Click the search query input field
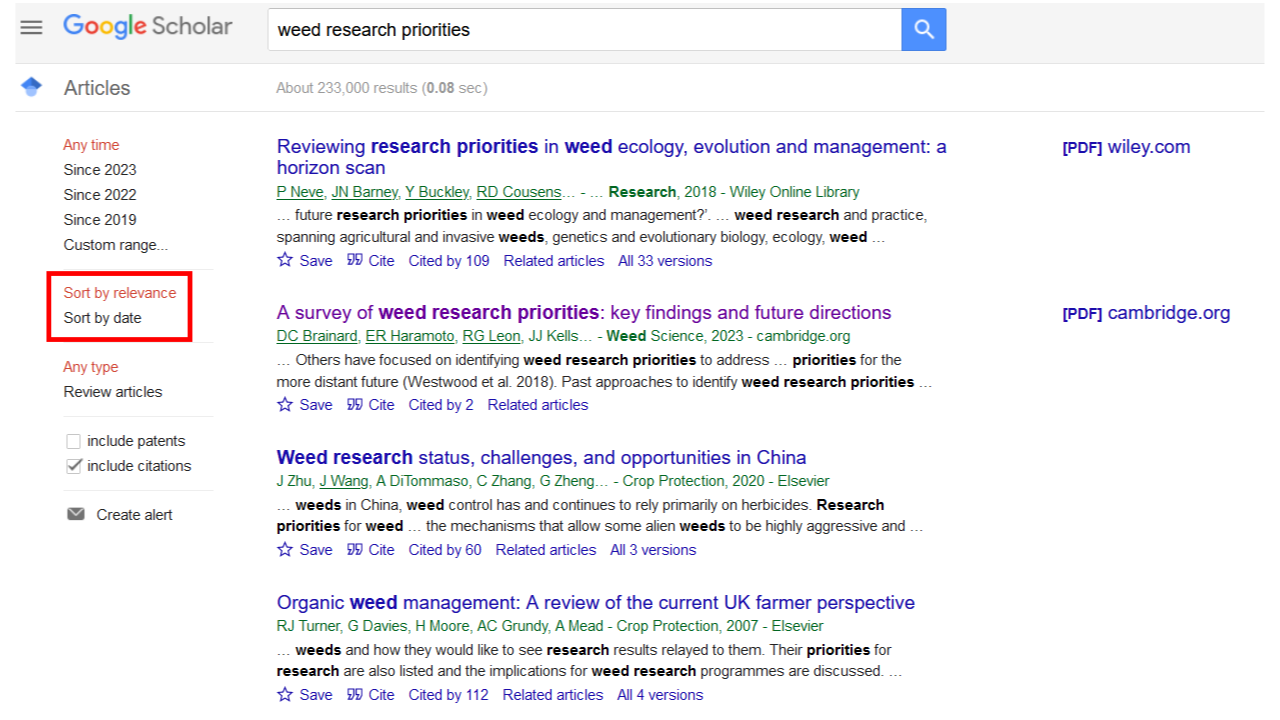The width and height of the screenshot is (1280, 720). click(x=585, y=30)
